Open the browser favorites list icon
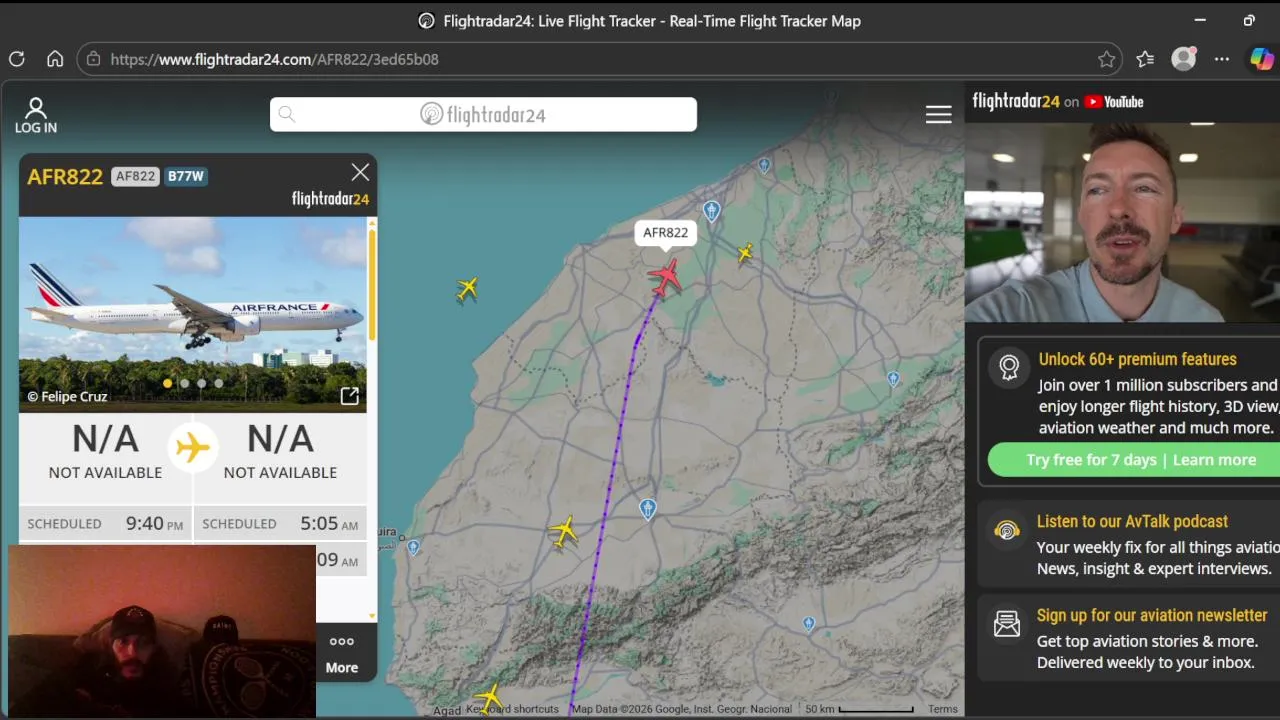 [x=1145, y=59]
